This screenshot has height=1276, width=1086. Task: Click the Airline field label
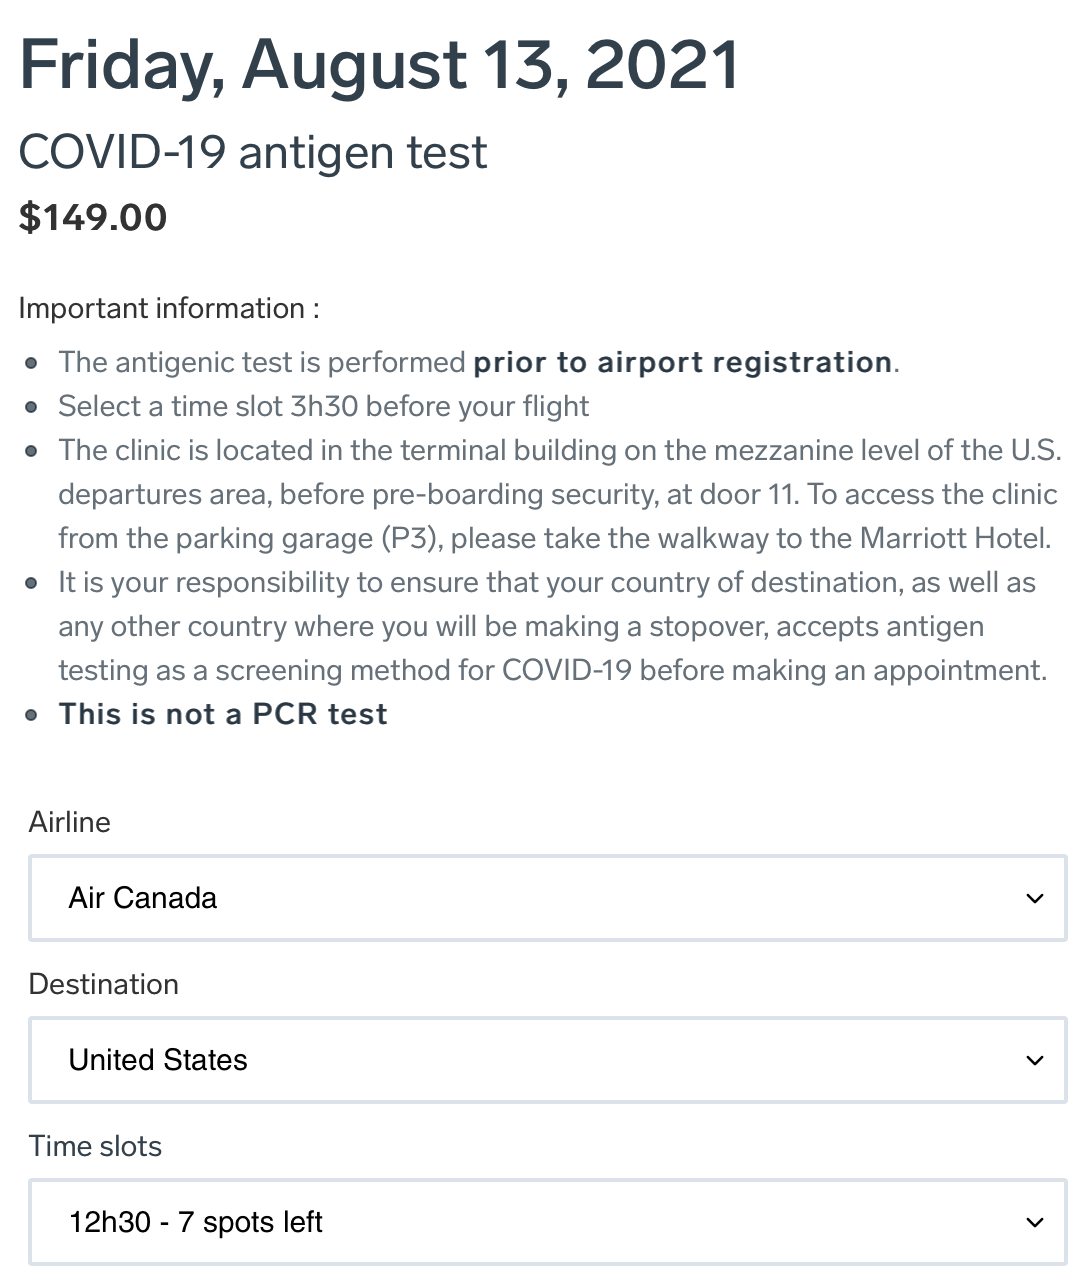point(70,823)
